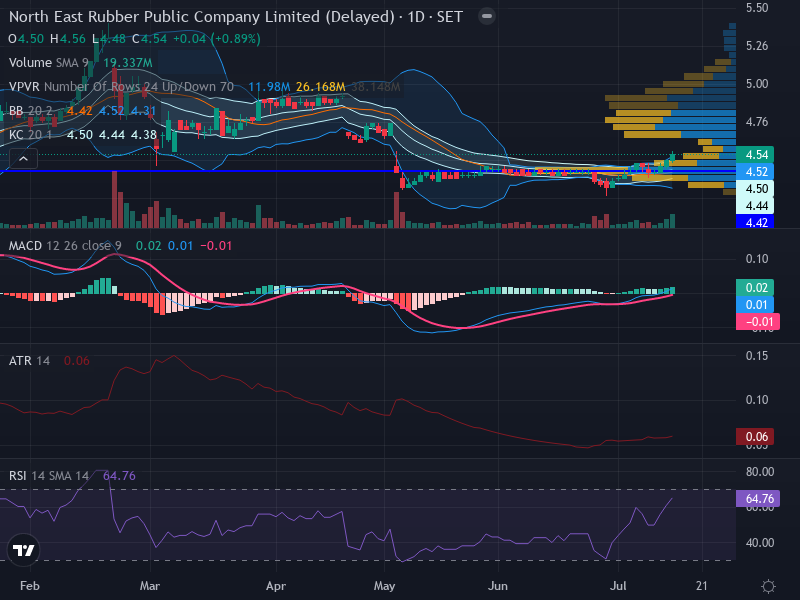
Task: Click the 5.26 price scale label
Action: point(757,46)
